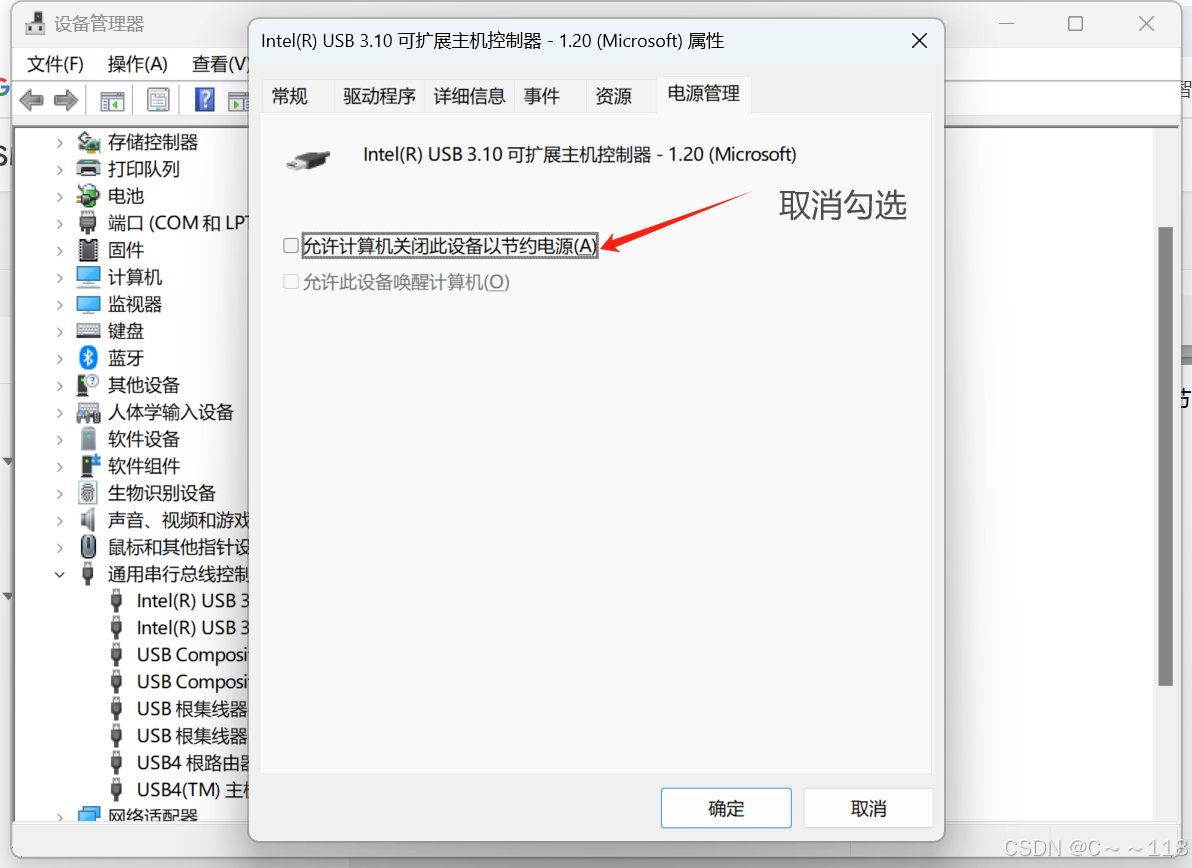This screenshot has width=1192, height=868.
Task: Click the 计算机 computer icon
Action: (88, 277)
